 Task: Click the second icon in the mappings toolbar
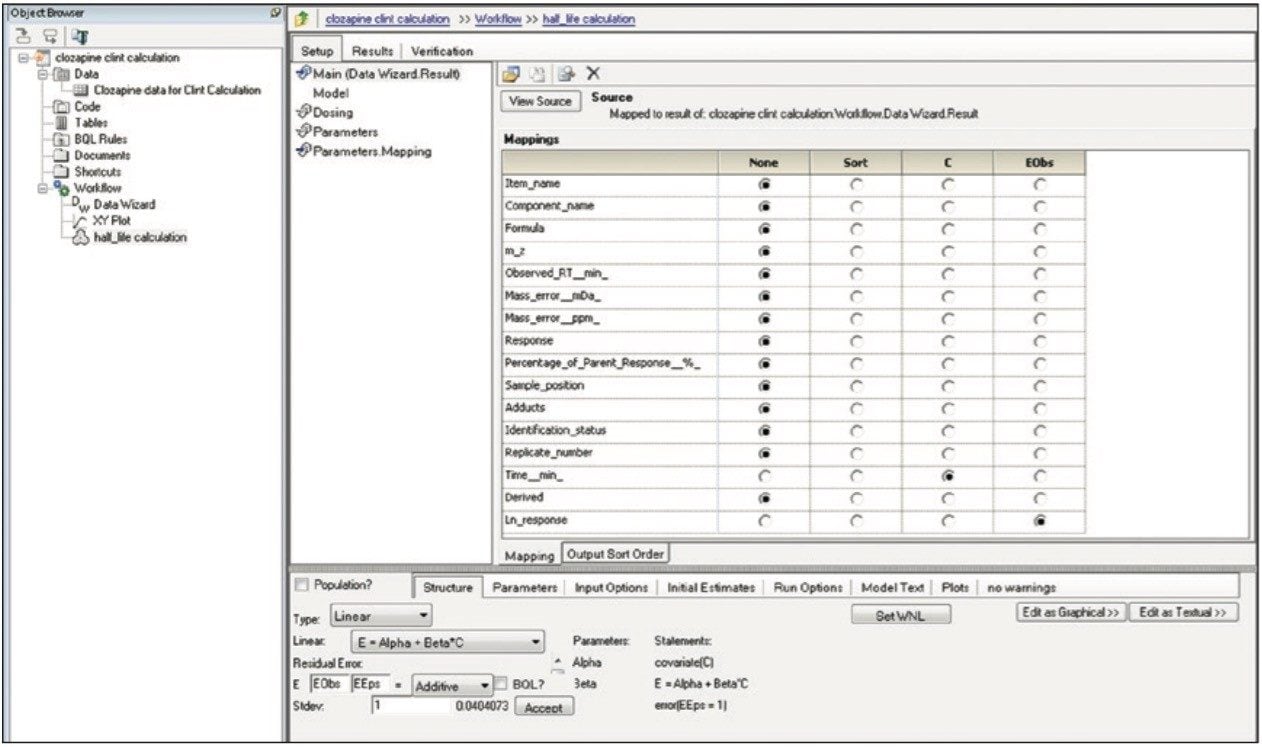click(x=539, y=74)
